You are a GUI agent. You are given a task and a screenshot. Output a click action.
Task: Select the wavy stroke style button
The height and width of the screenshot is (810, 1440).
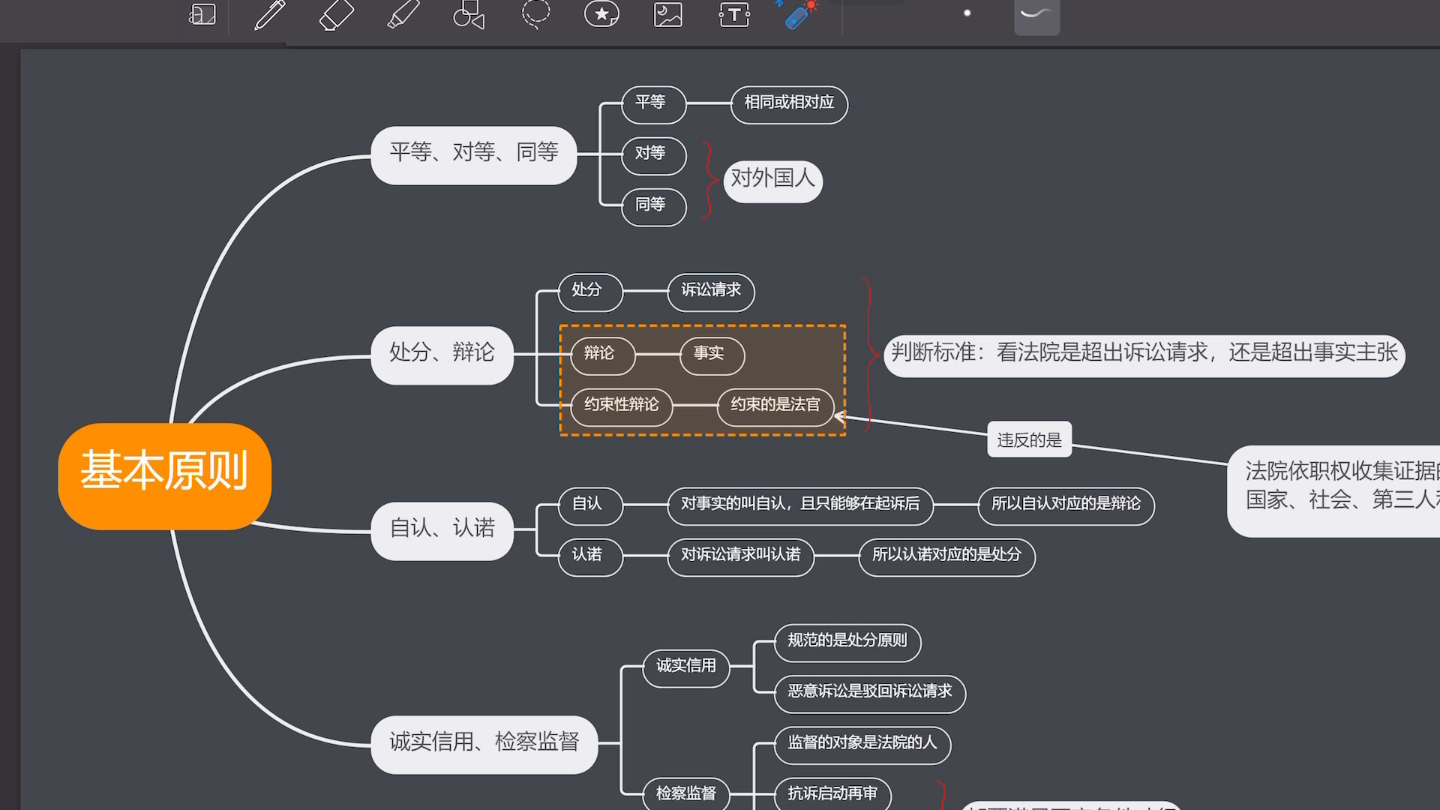1037,14
